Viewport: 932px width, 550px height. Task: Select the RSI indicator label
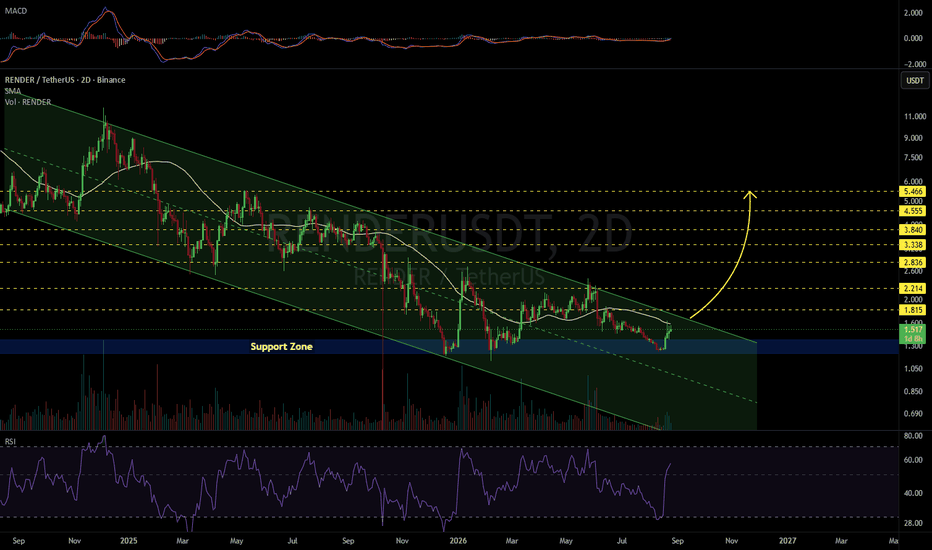click(x=10, y=441)
